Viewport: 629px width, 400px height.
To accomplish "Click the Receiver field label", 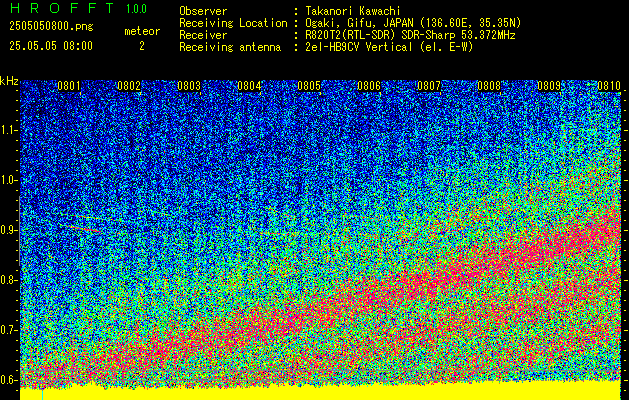I will pos(203,35).
